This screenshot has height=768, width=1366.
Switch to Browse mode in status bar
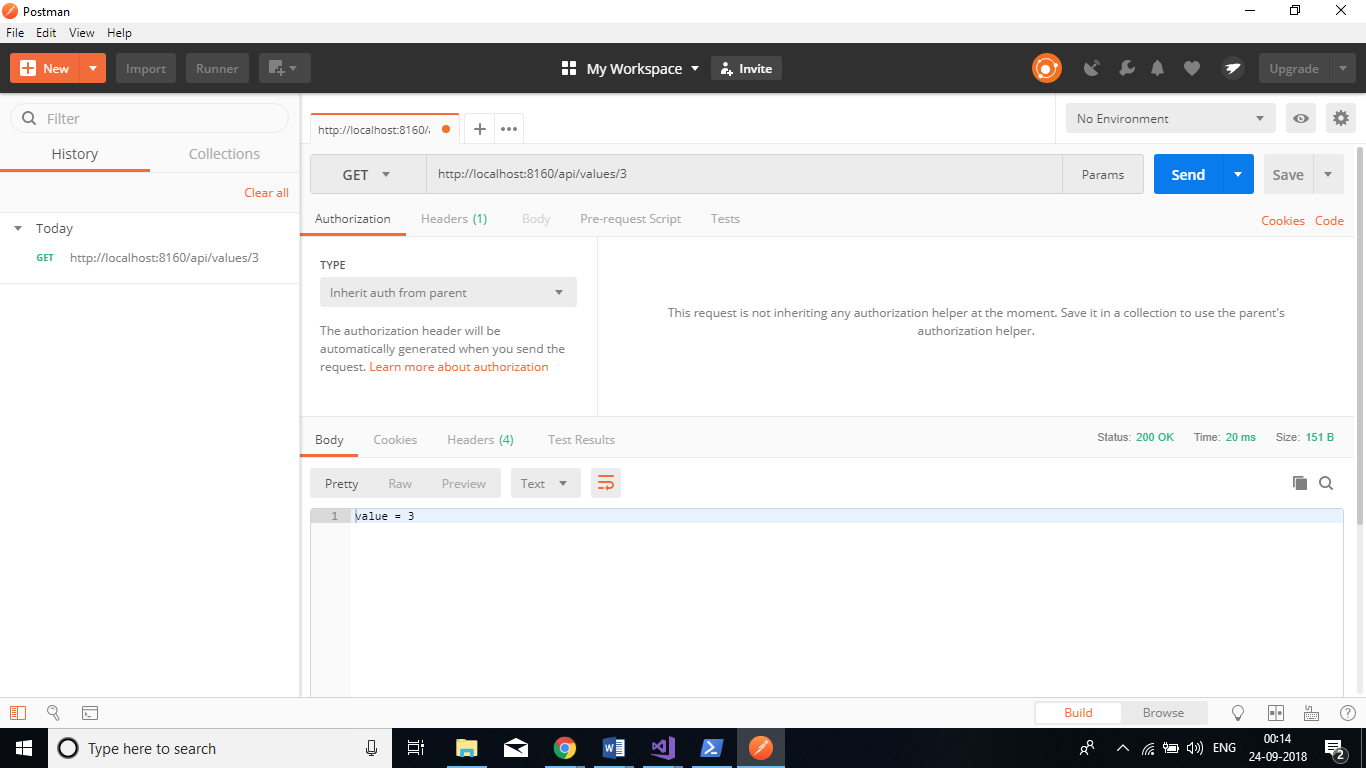point(1163,713)
